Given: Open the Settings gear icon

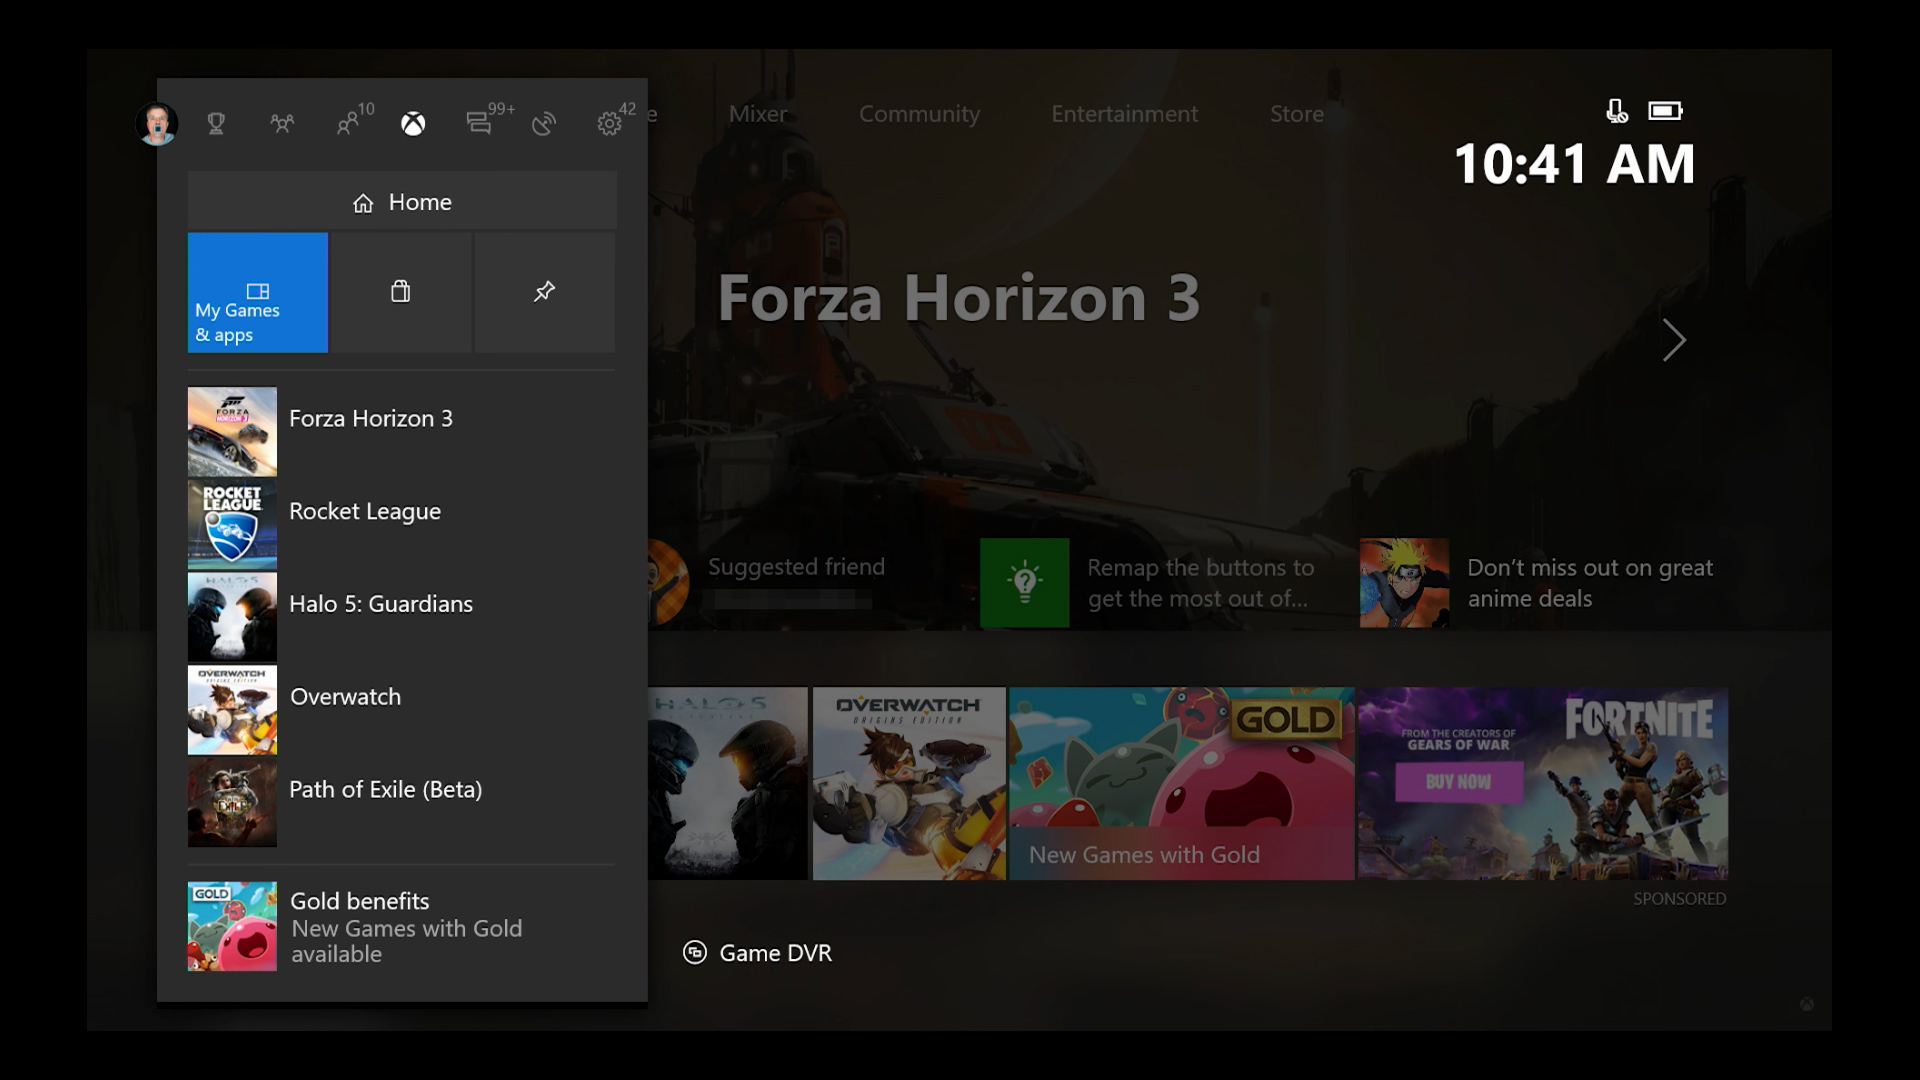Looking at the screenshot, I should pos(609,124).
